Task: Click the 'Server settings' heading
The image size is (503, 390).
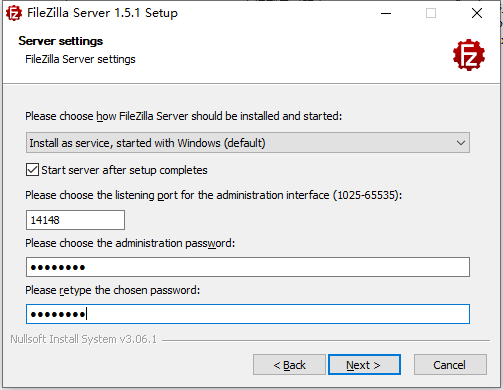Action: 61,41
